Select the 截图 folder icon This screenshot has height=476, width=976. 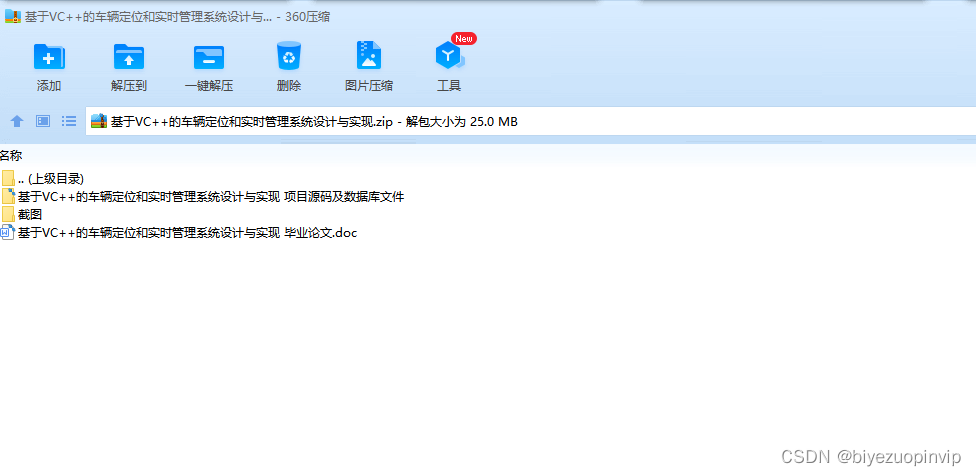coord(8,215)
